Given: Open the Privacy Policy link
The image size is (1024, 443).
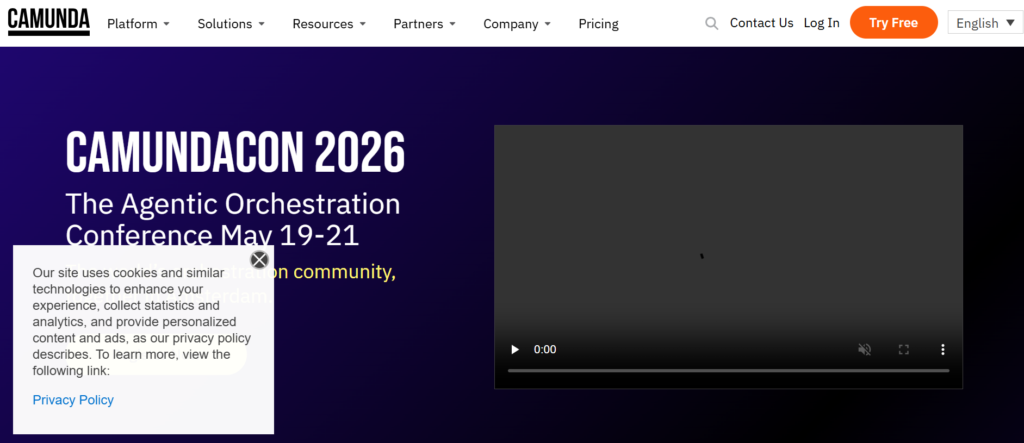Looking at the screenshot, I should 73,400.
